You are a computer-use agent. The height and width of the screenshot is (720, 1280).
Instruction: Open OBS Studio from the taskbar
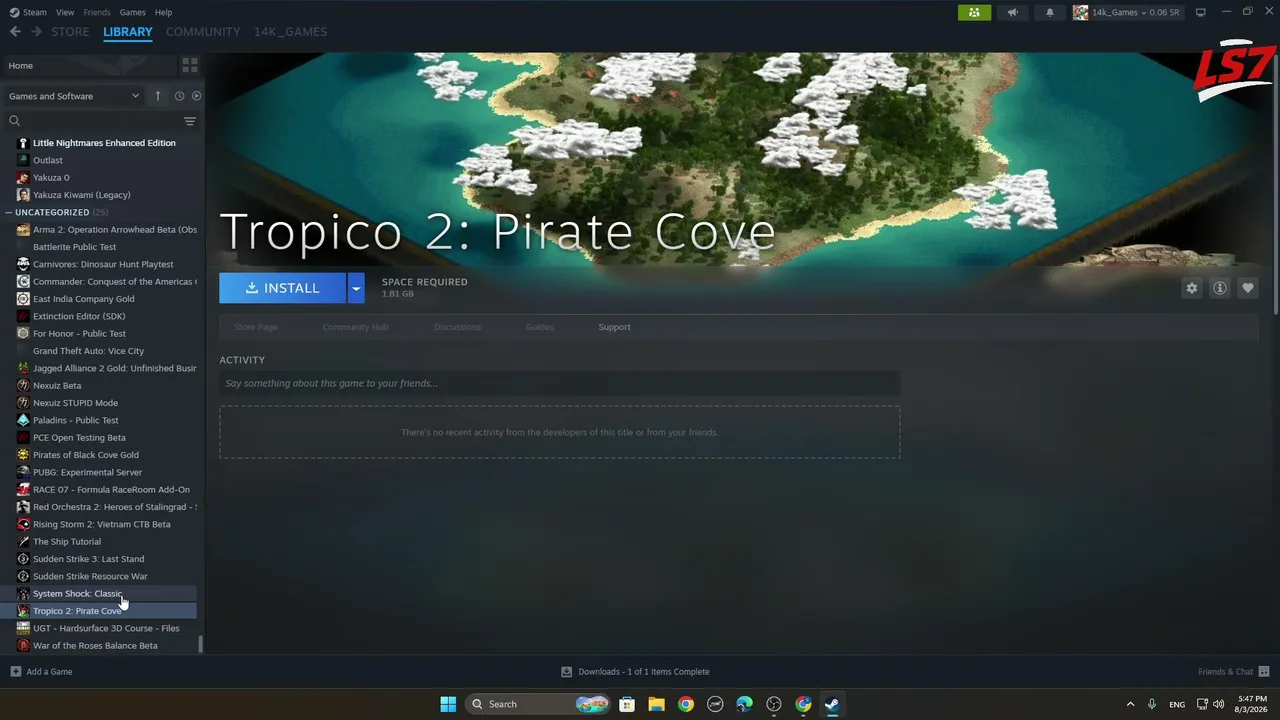click(774, 704)
